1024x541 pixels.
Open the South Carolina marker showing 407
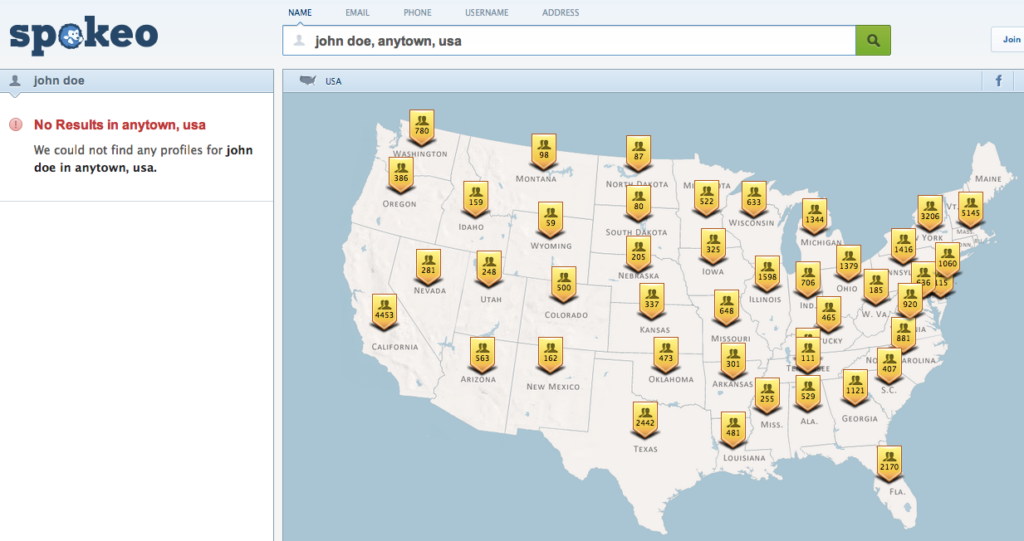pyautogui.click(x=889, y=367)
